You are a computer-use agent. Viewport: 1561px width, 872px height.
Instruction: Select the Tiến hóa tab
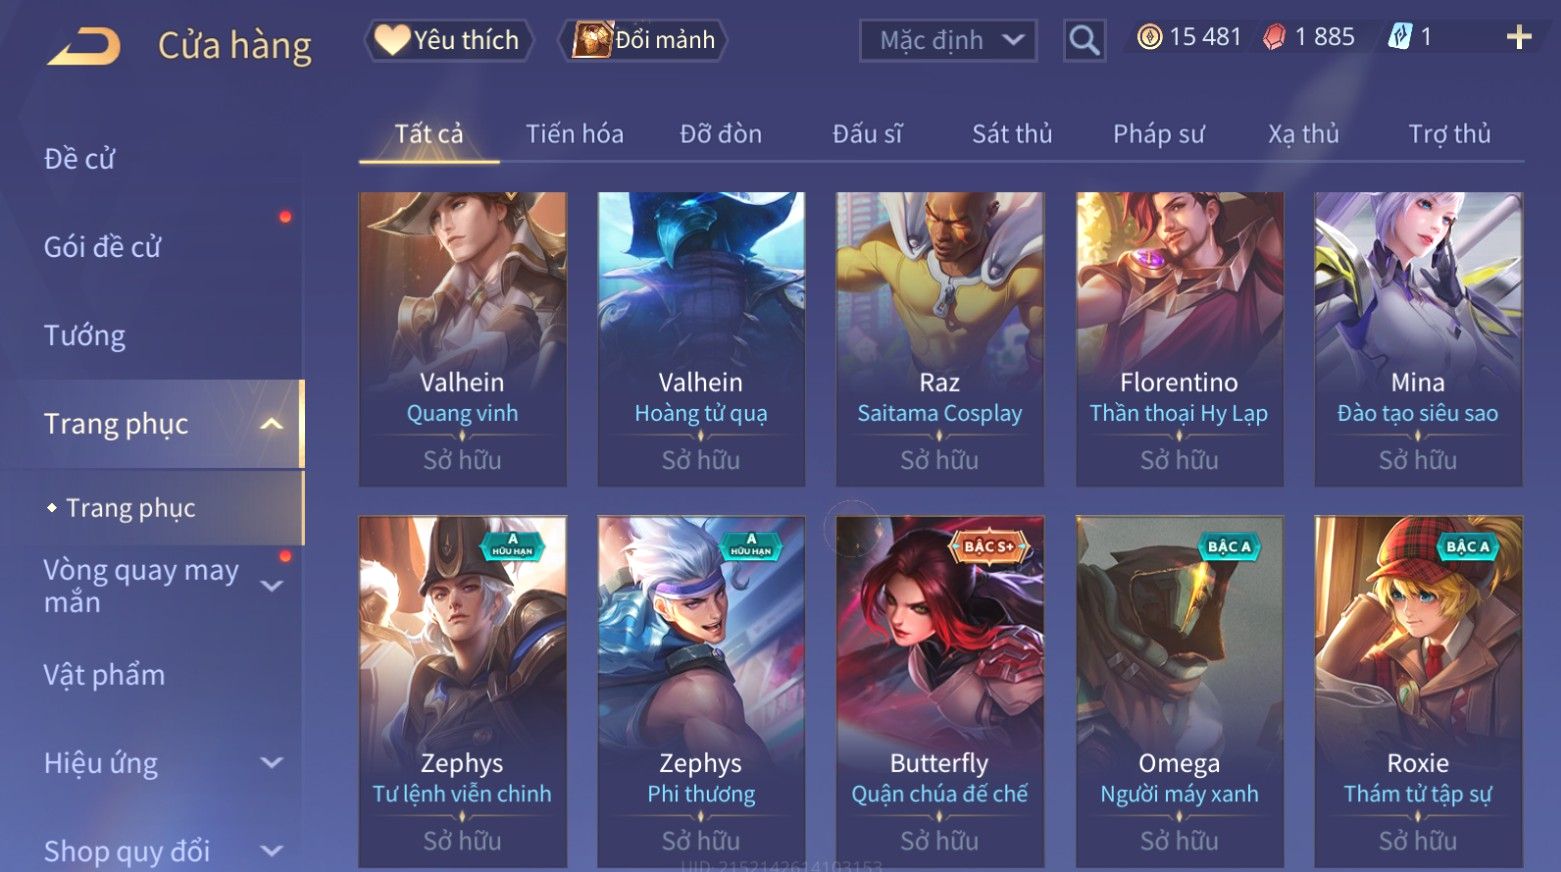click(574, 134)
